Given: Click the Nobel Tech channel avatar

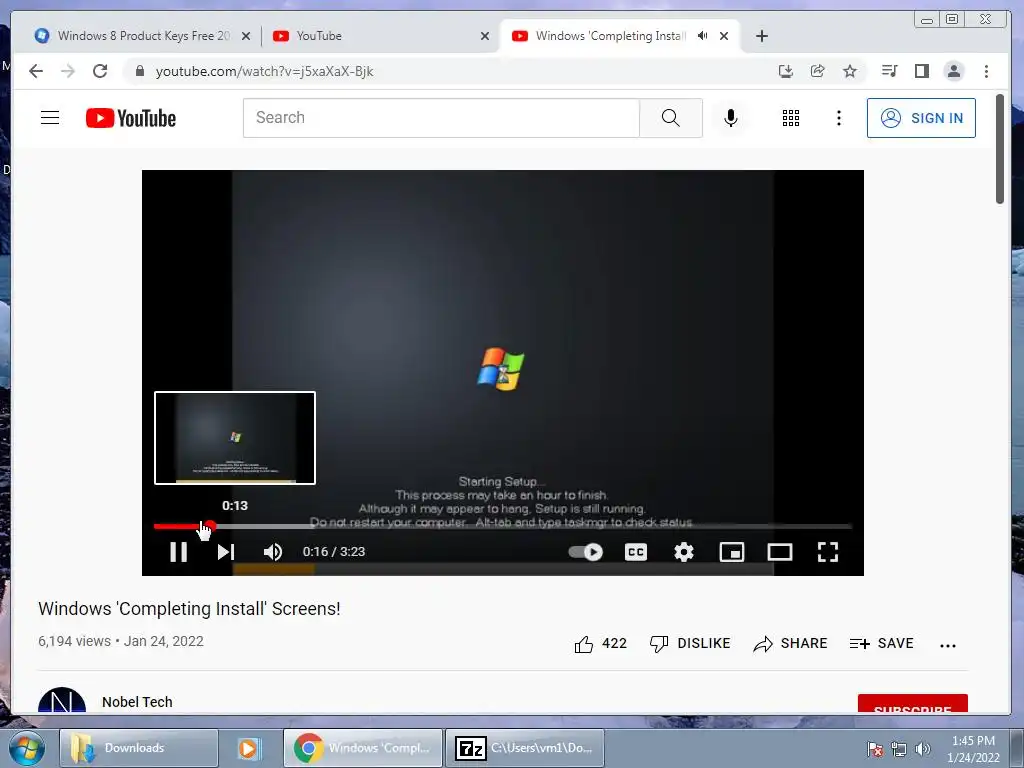Looking at the screenshot, I should (x=62, y=701).
